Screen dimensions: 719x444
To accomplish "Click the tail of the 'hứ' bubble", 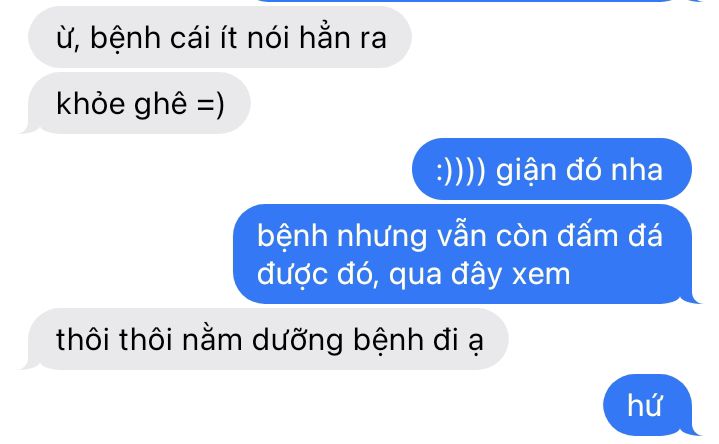I will (691, 430).
